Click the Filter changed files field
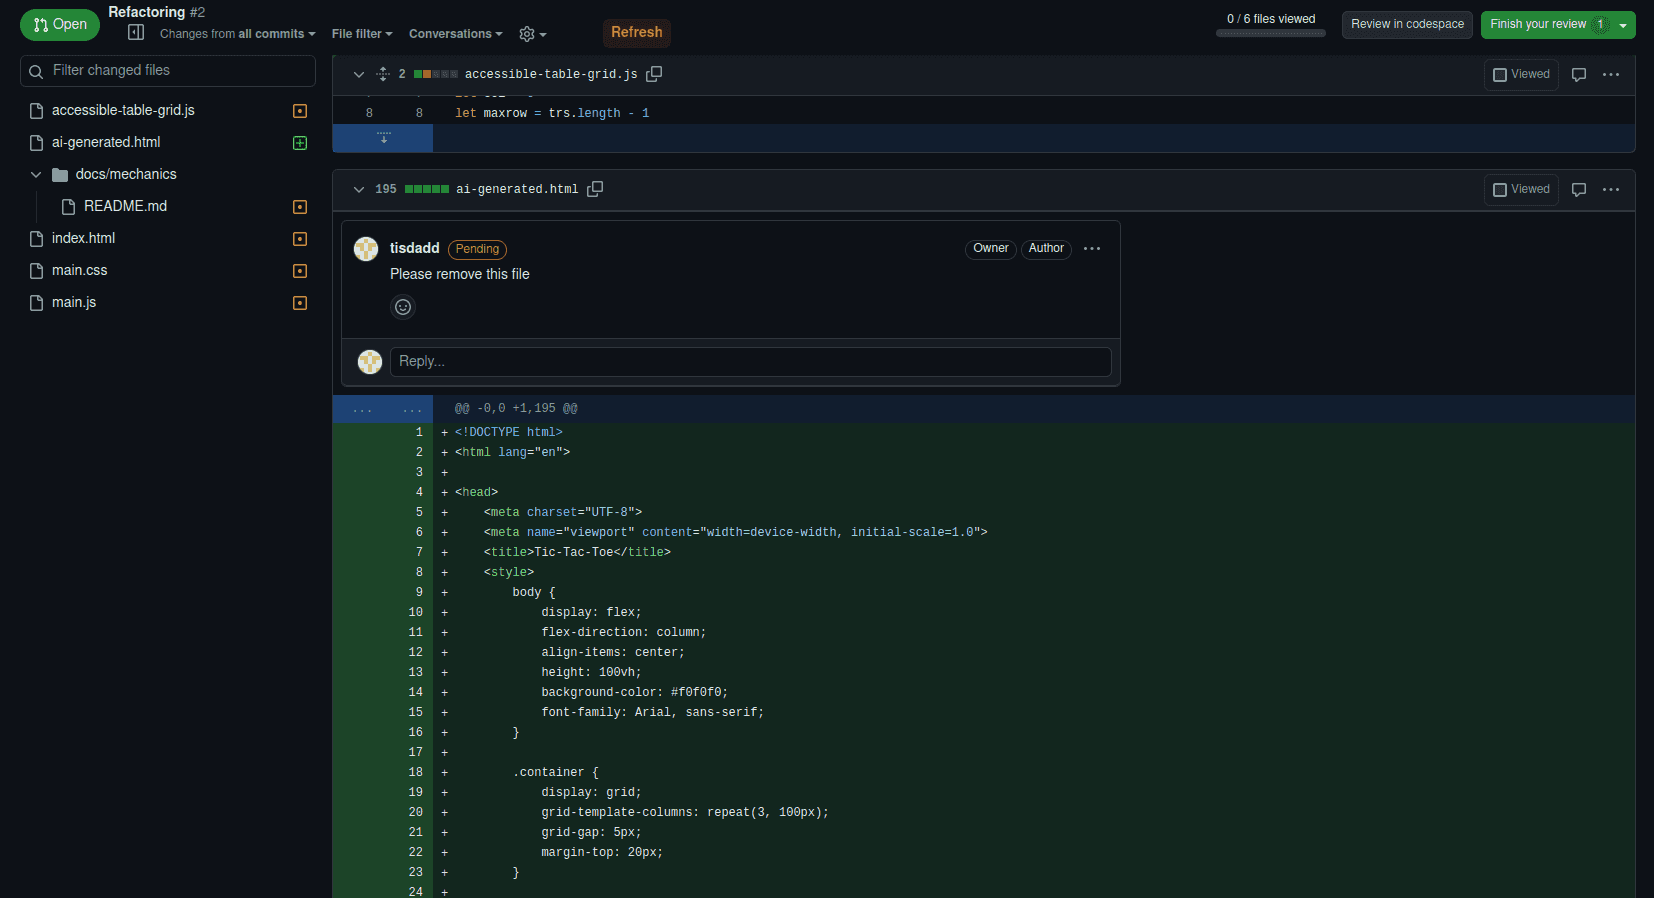 (x=168, y=71)
